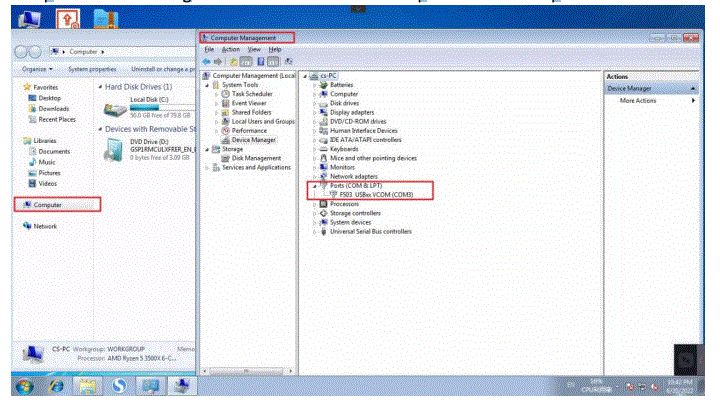Click the Computer device category icon
This screenshot has height=414, width=720.
pos(323,94)
